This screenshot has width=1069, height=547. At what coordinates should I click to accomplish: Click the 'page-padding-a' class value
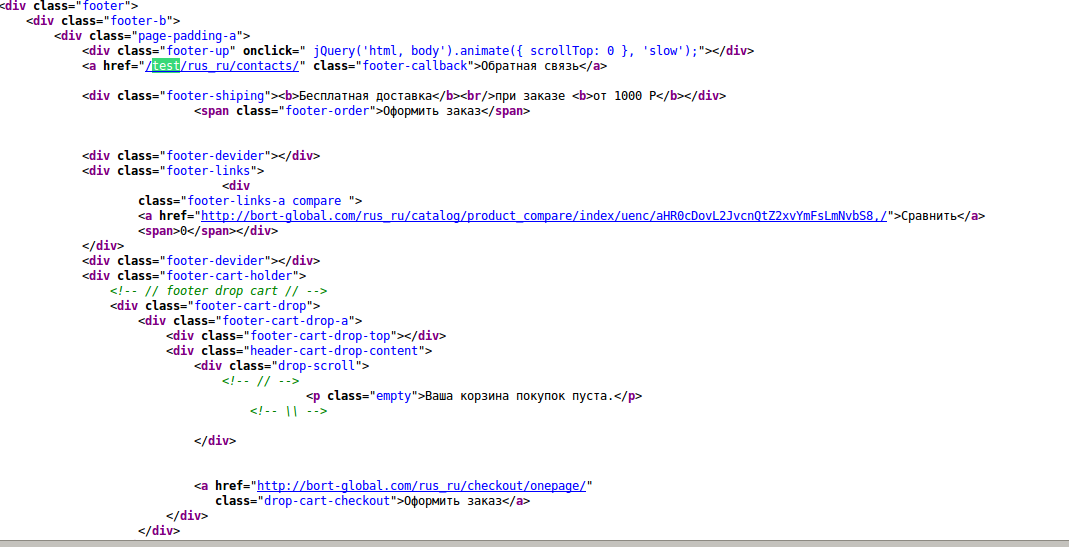click(187, 35)
